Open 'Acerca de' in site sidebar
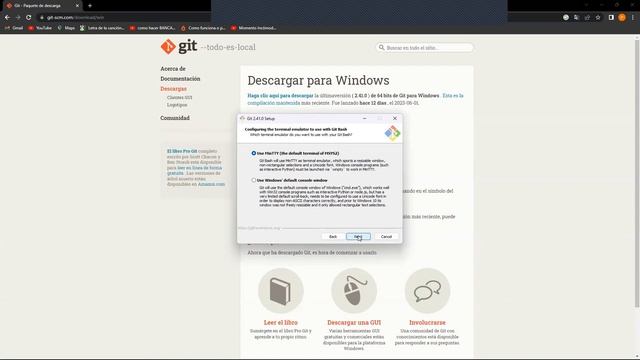This screenshot has height=360, width=640. (x=173, y=69)
